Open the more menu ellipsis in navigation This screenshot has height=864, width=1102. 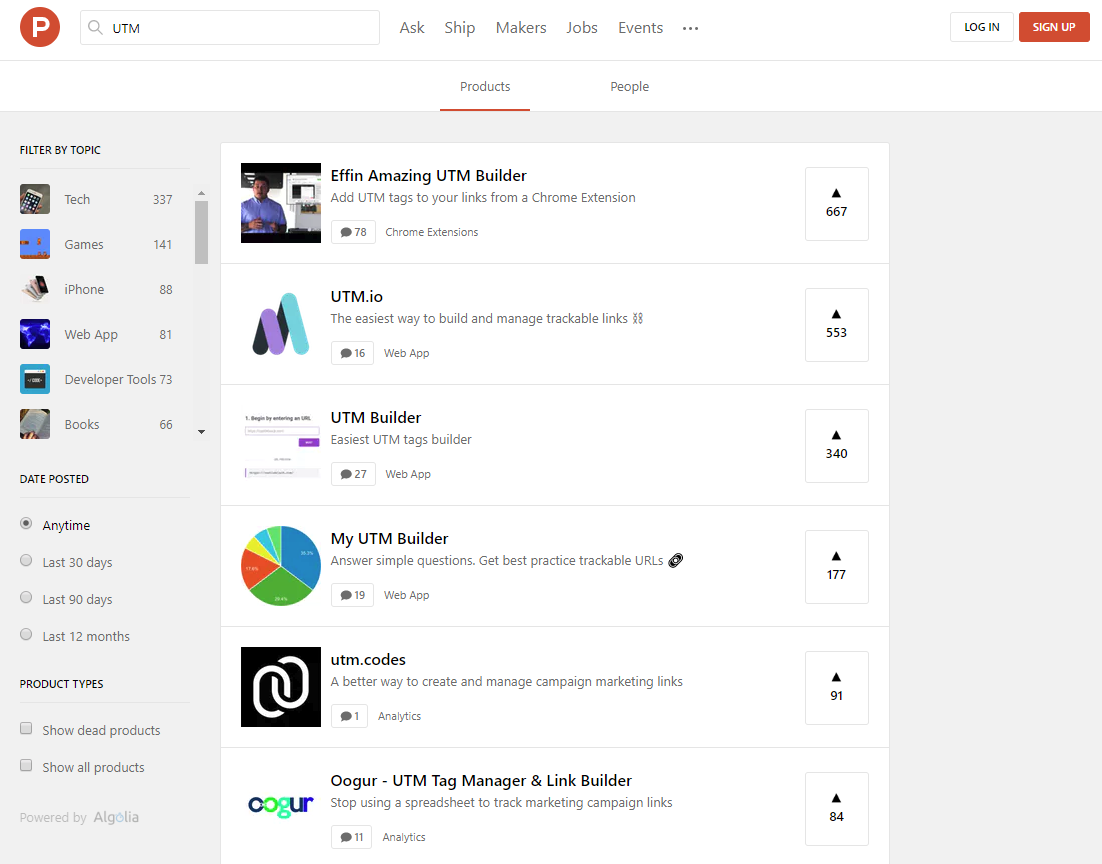tap(690, 28)
